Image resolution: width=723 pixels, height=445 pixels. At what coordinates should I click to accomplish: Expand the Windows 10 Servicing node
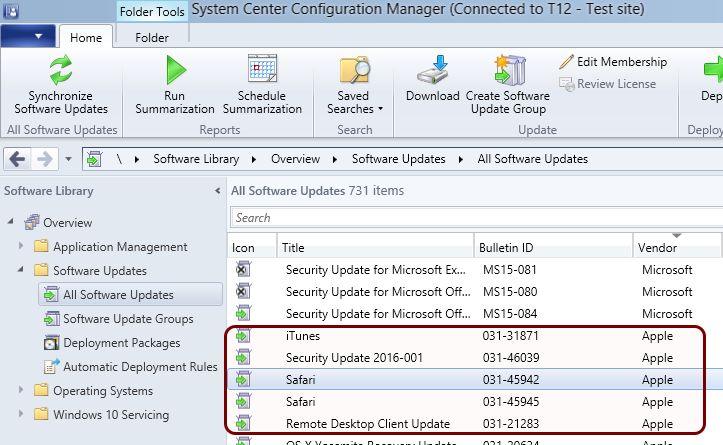[x=21, y=414]
